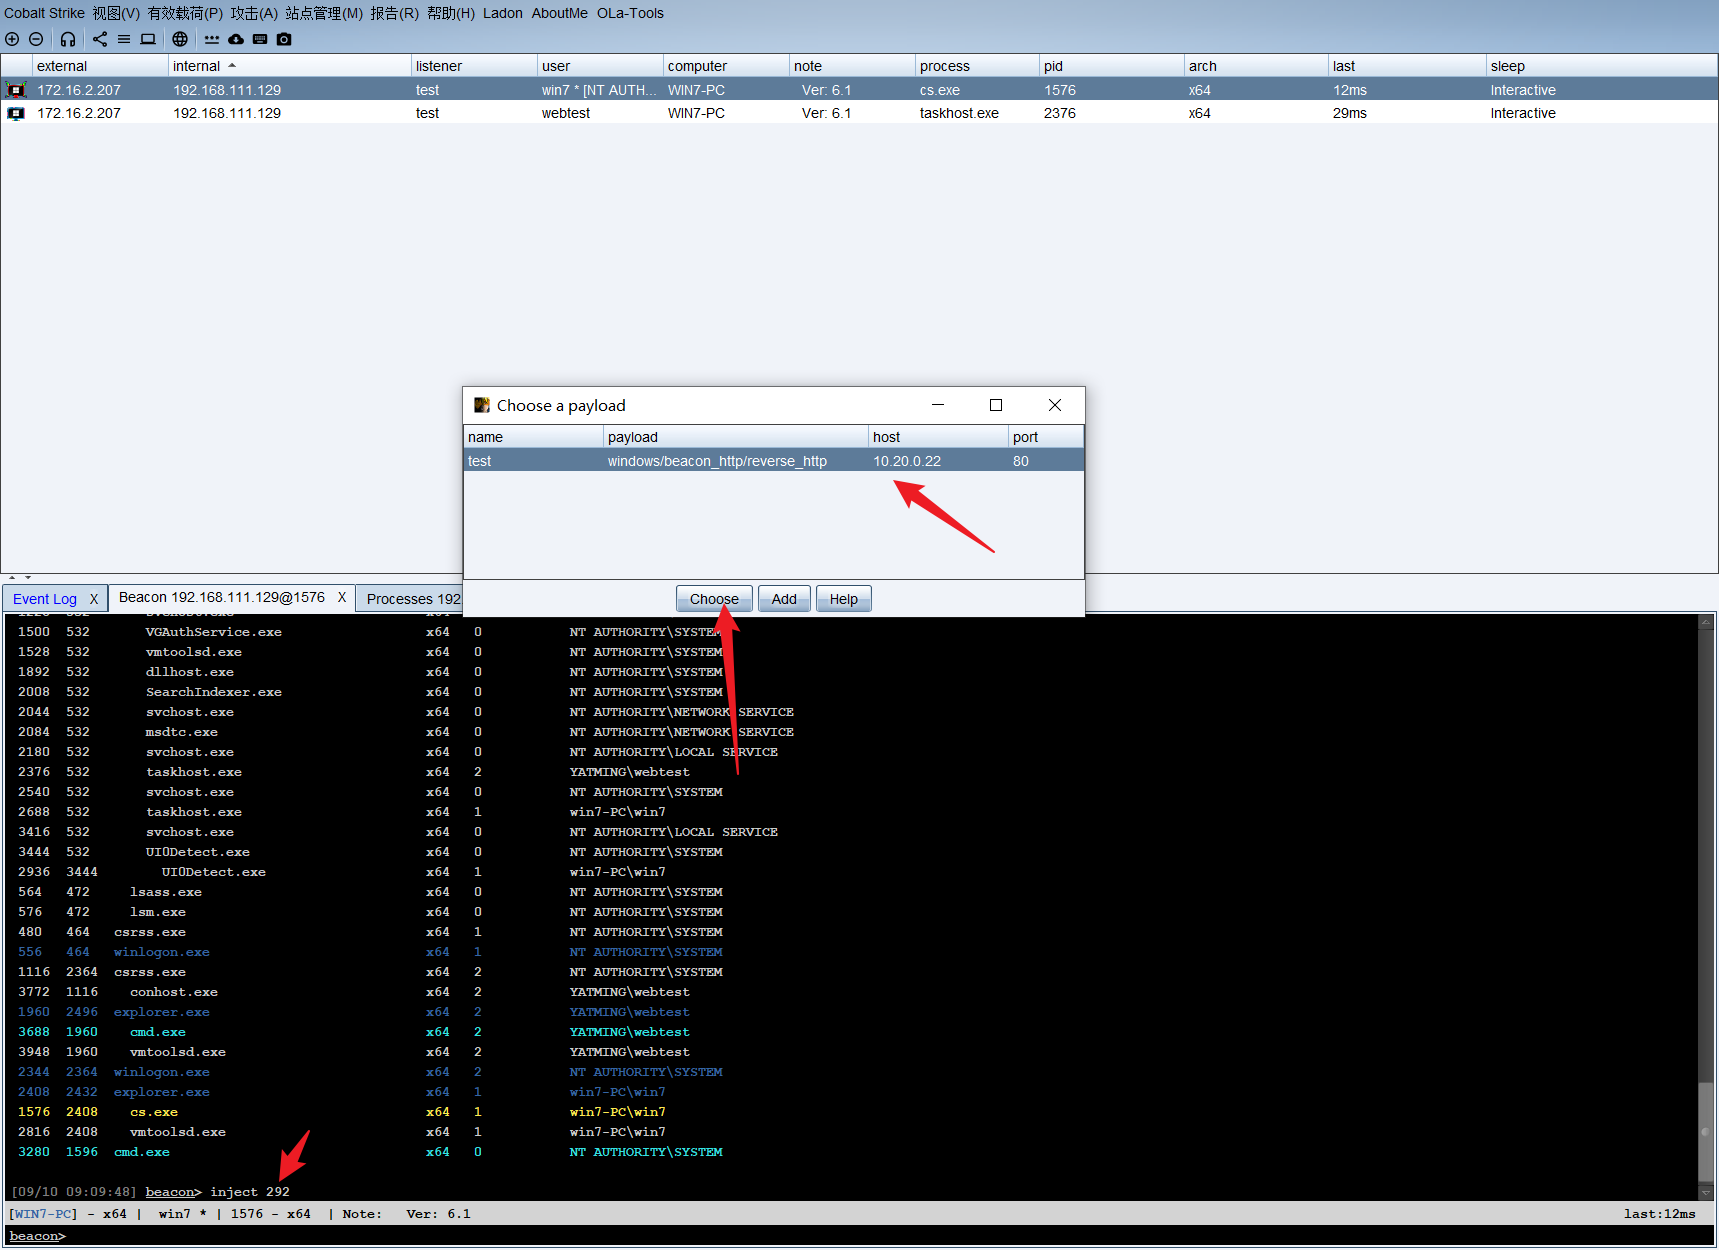The width and height of the screenshot is (1719, 1250).
Task: Open the 帮助(H) menu
Action: tap(451, 13)
